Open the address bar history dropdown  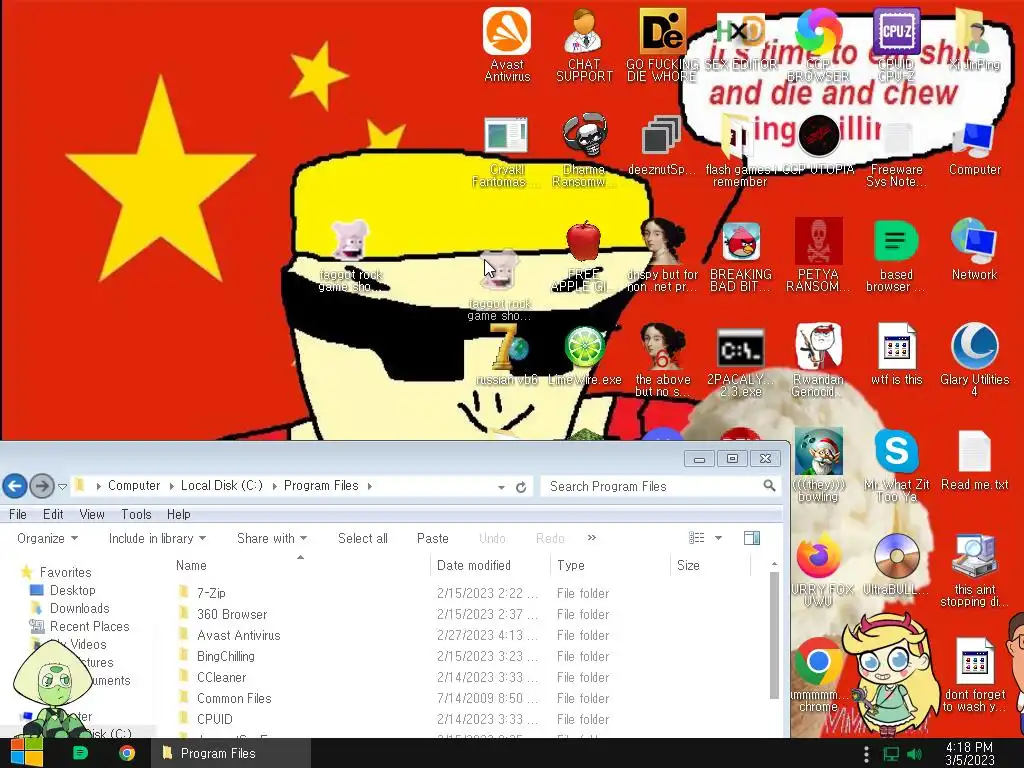[501, 487]
